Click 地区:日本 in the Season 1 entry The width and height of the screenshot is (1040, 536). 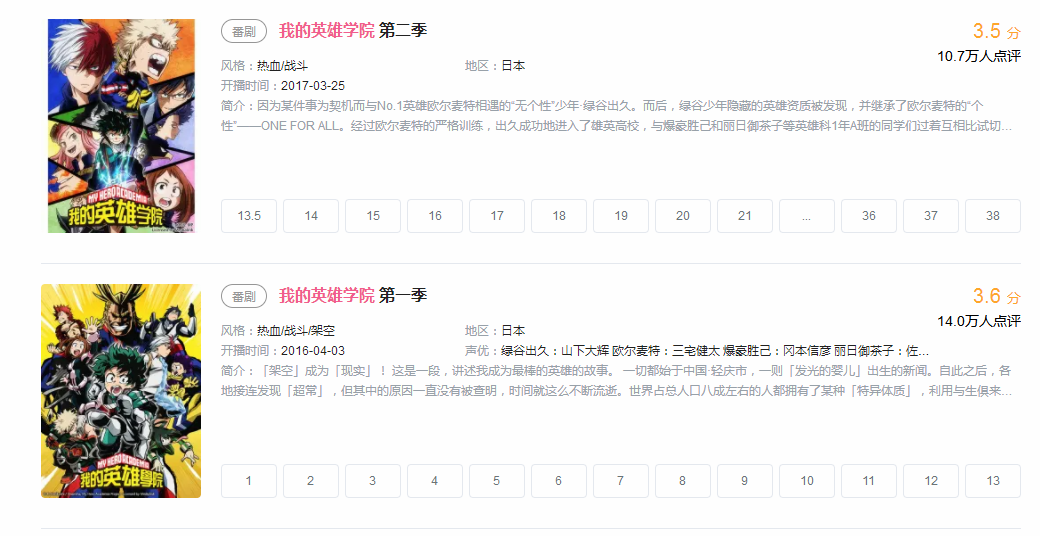coord(495,331)
